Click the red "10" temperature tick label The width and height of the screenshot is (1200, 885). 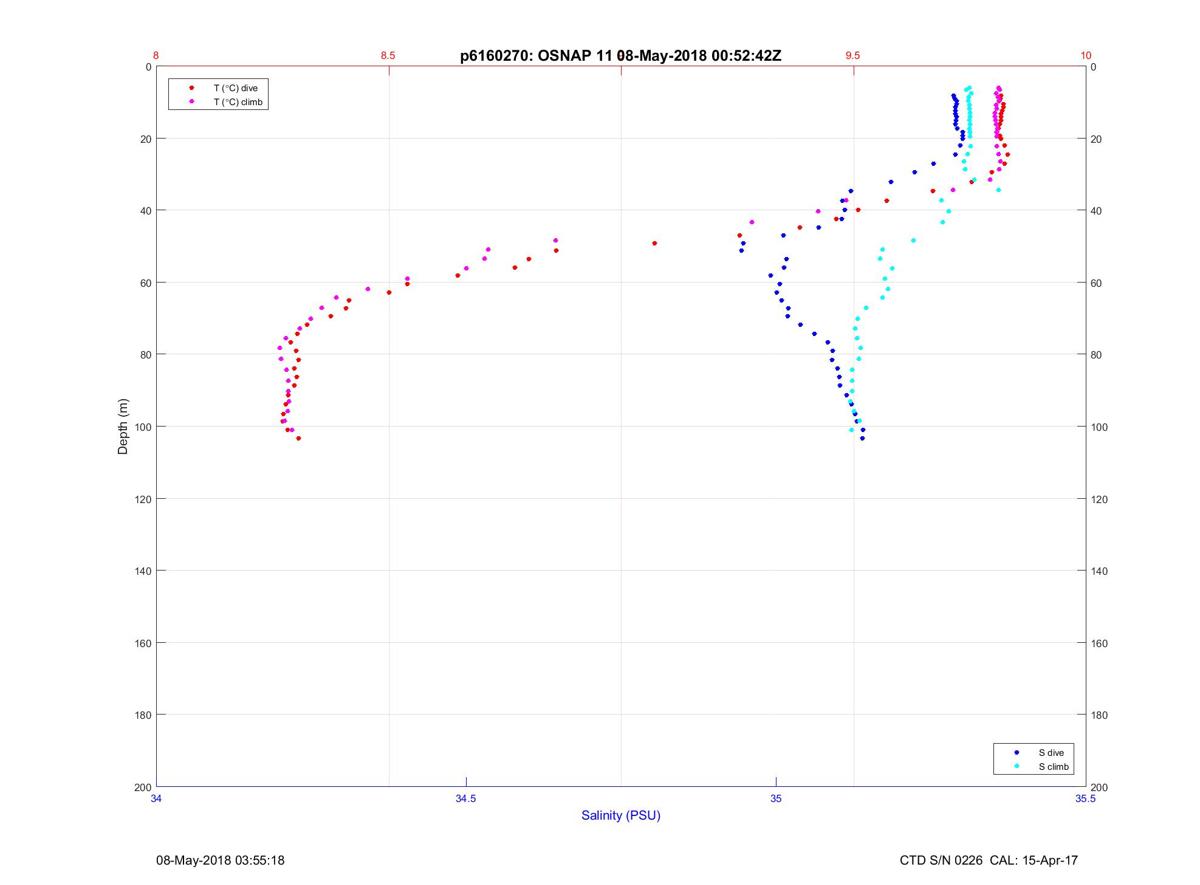coord(1086,56)
